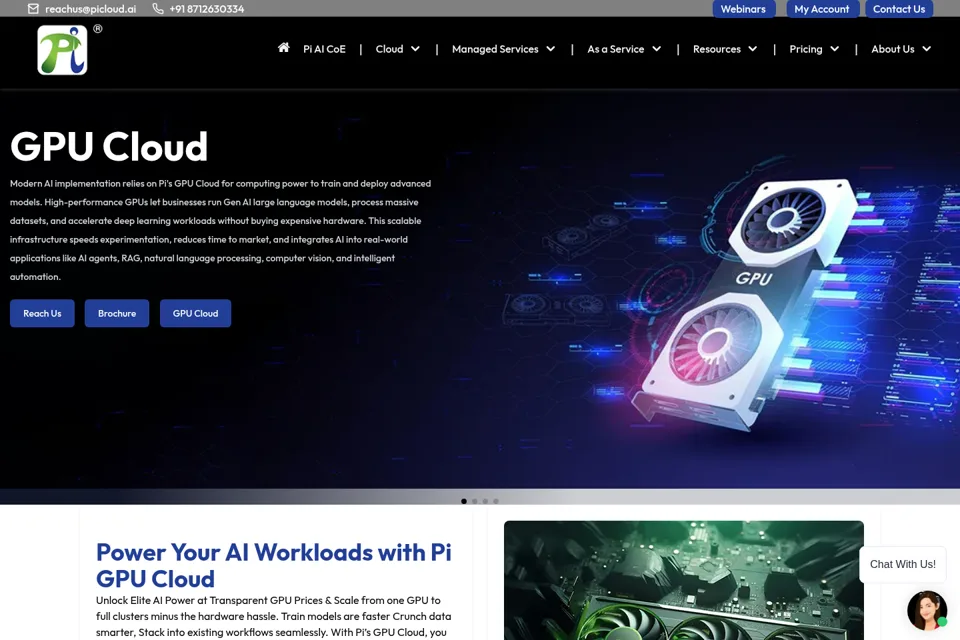
Task: Select the fourth carousel slide dot
Action: (496, 501)
